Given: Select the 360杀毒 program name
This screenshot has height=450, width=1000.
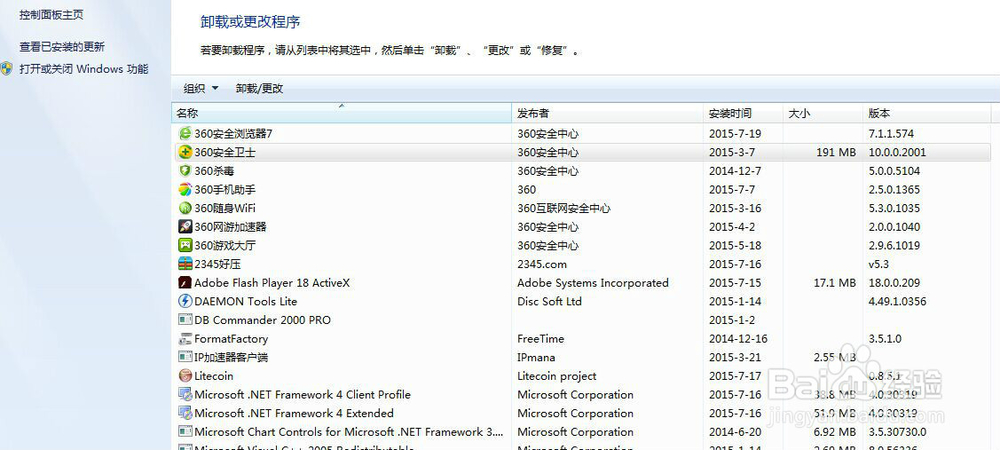Looking at the screenshot, I should (214, 171).
